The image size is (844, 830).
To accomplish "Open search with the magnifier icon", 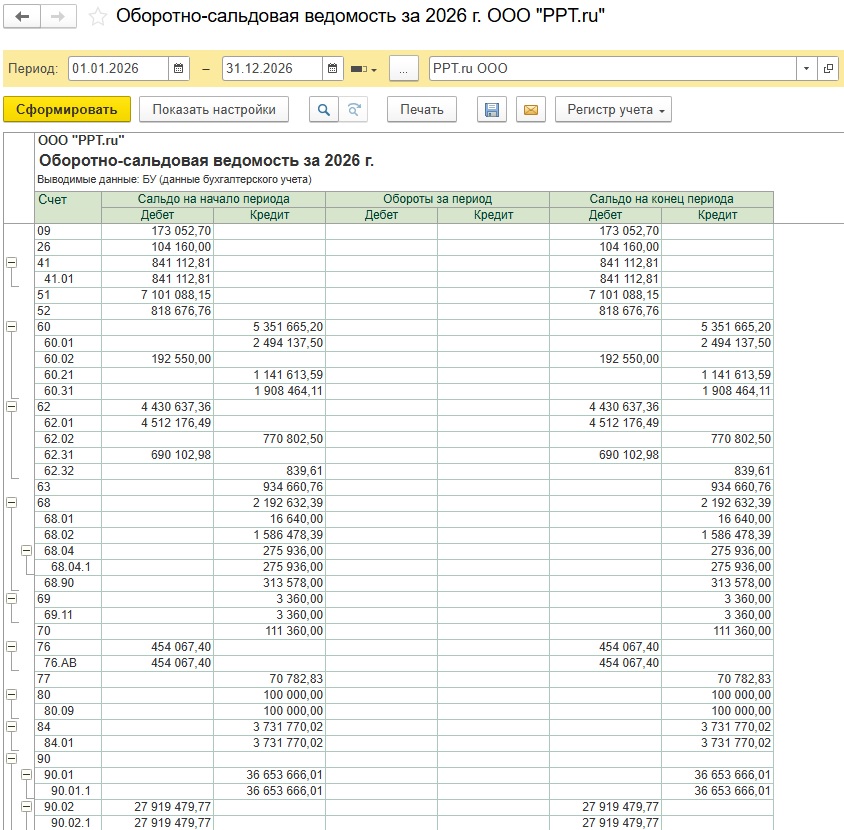I will tap(323, 109).
